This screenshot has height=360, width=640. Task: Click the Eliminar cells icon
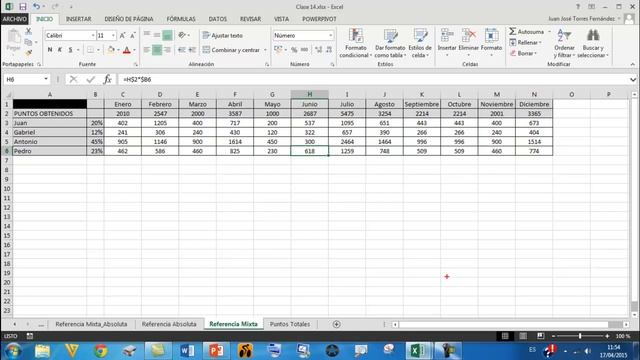[469, 36]
